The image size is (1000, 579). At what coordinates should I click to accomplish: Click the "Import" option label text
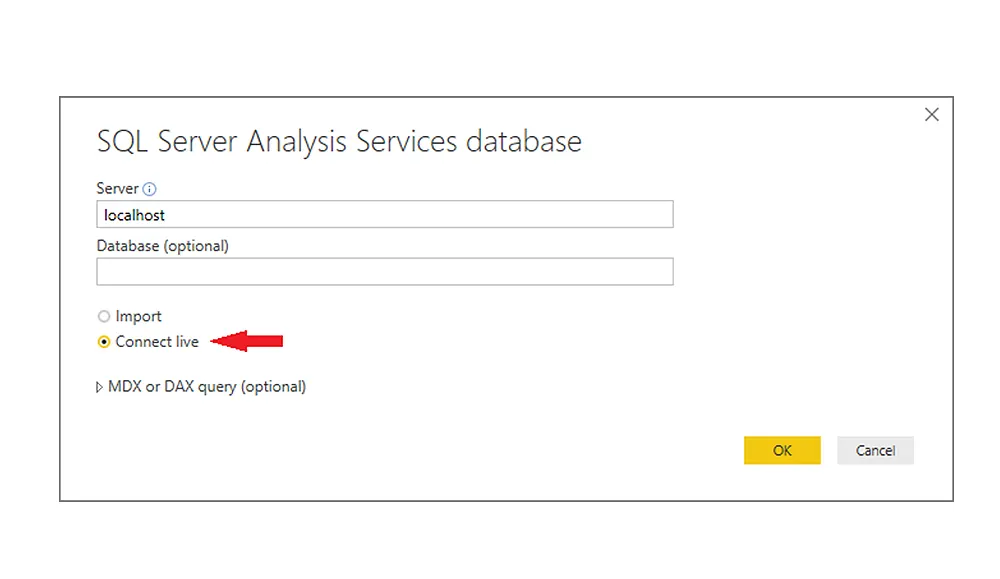point(138,317)
